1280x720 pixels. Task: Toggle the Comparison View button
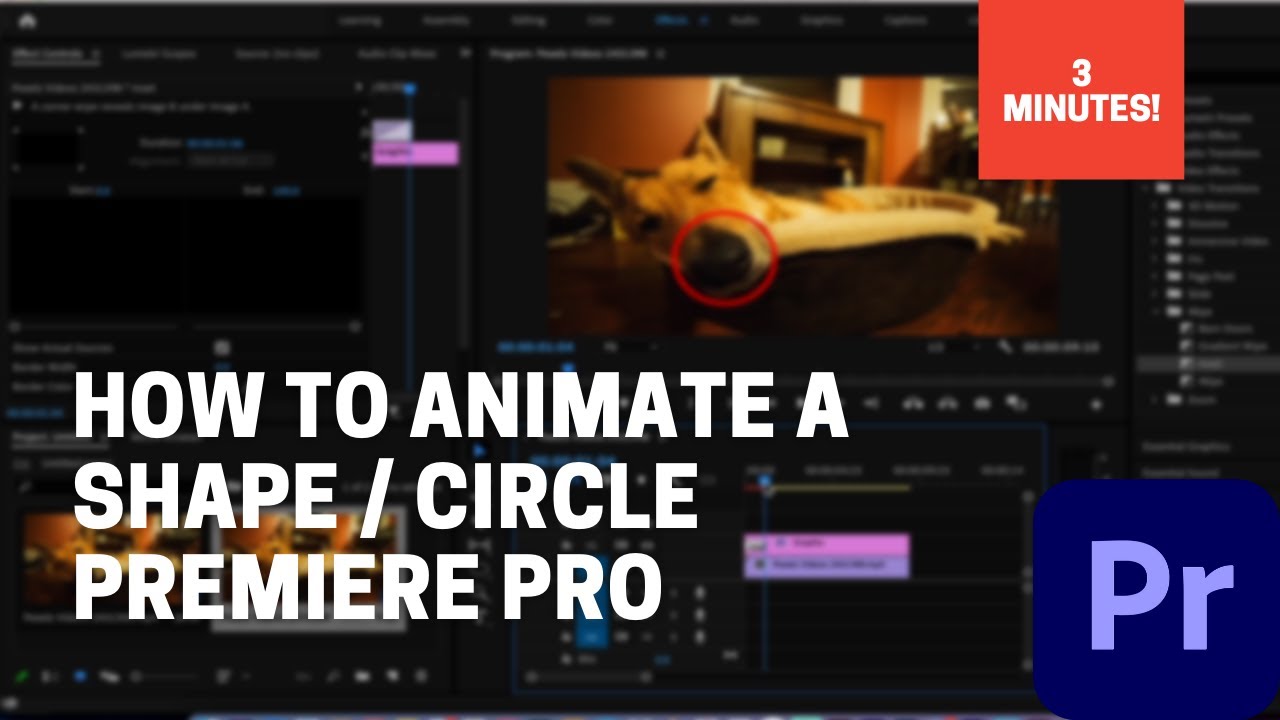(1017, 403)
